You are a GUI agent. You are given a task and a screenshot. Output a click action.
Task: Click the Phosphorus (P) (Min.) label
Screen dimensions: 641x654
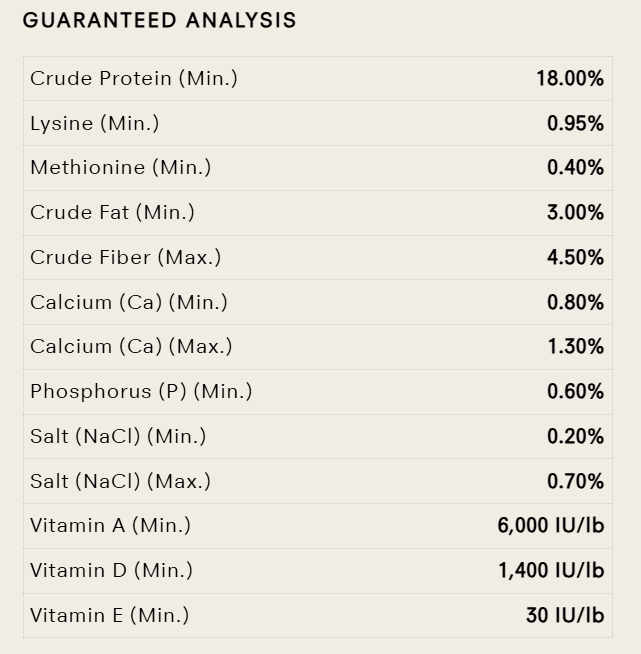[x=141, y=391]
